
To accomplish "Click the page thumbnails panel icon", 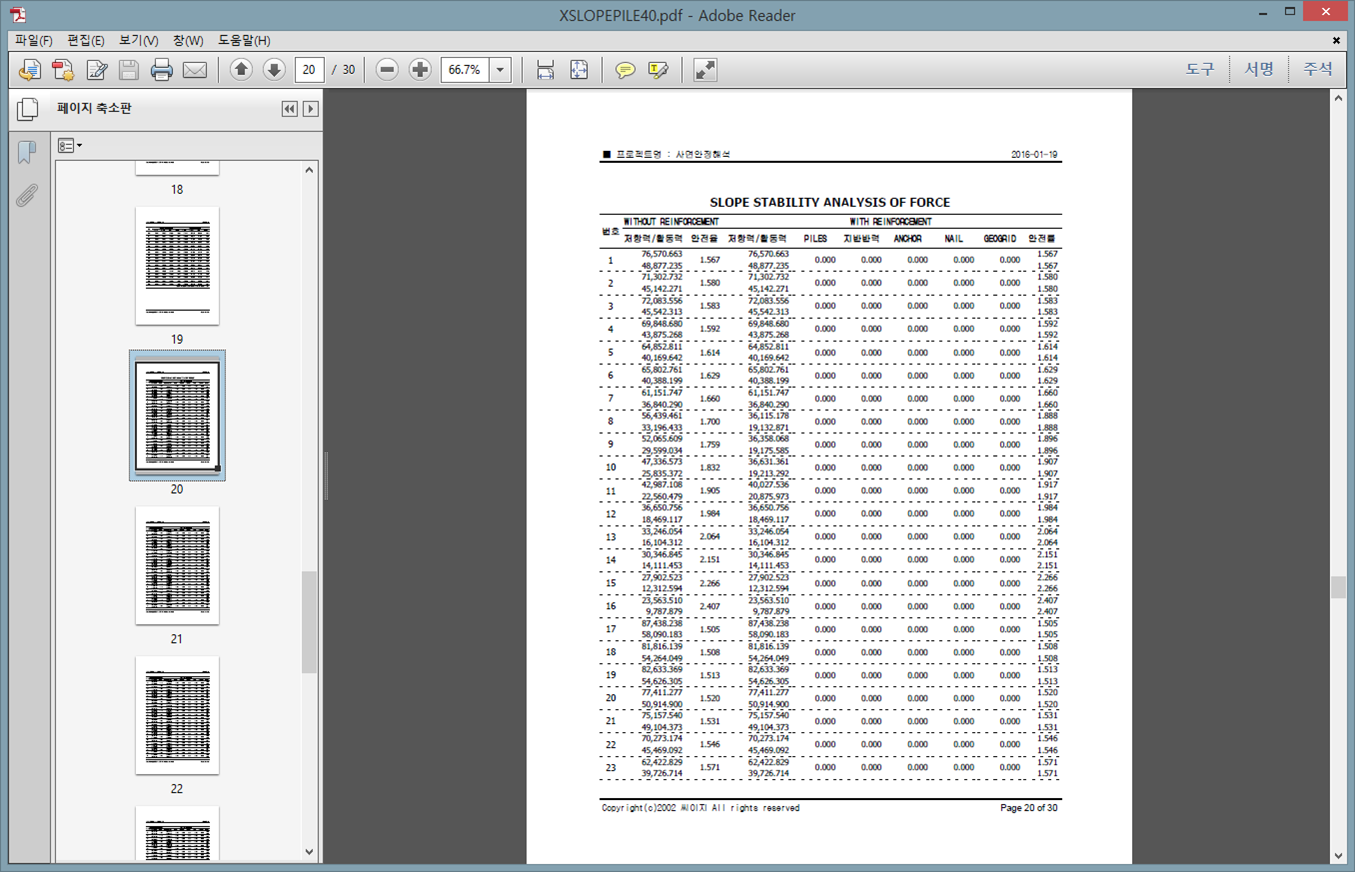I will (27, 109).
